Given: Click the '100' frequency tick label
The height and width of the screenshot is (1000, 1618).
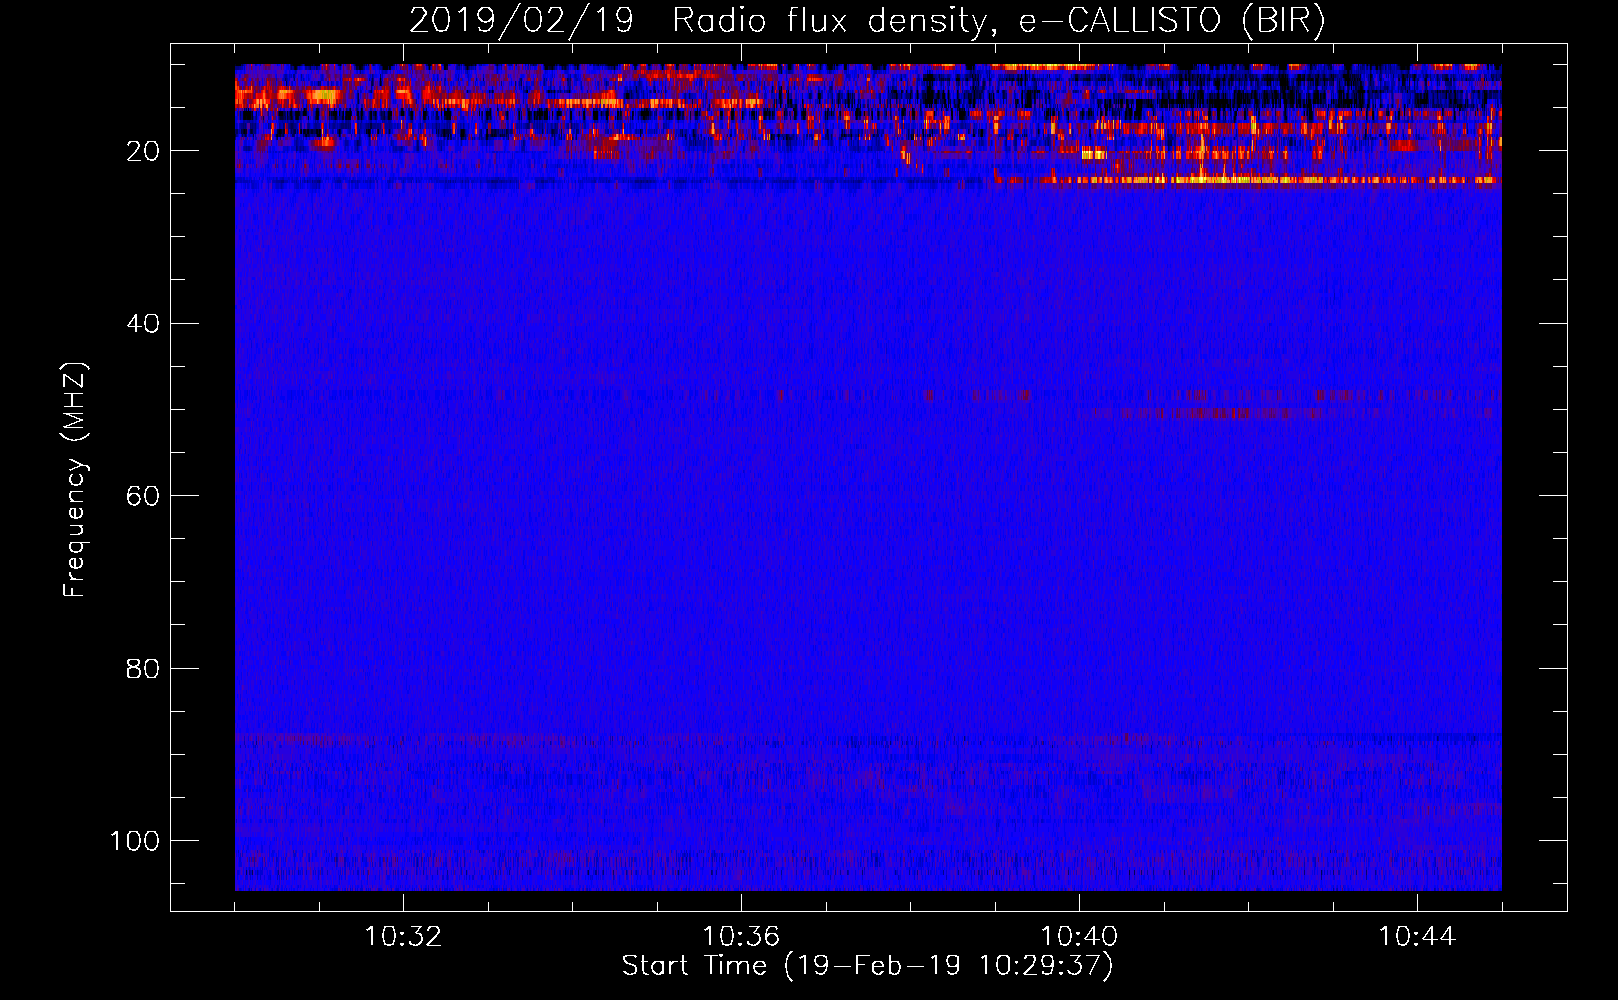Looking at the screenshot, I should [x=135, y=841].
